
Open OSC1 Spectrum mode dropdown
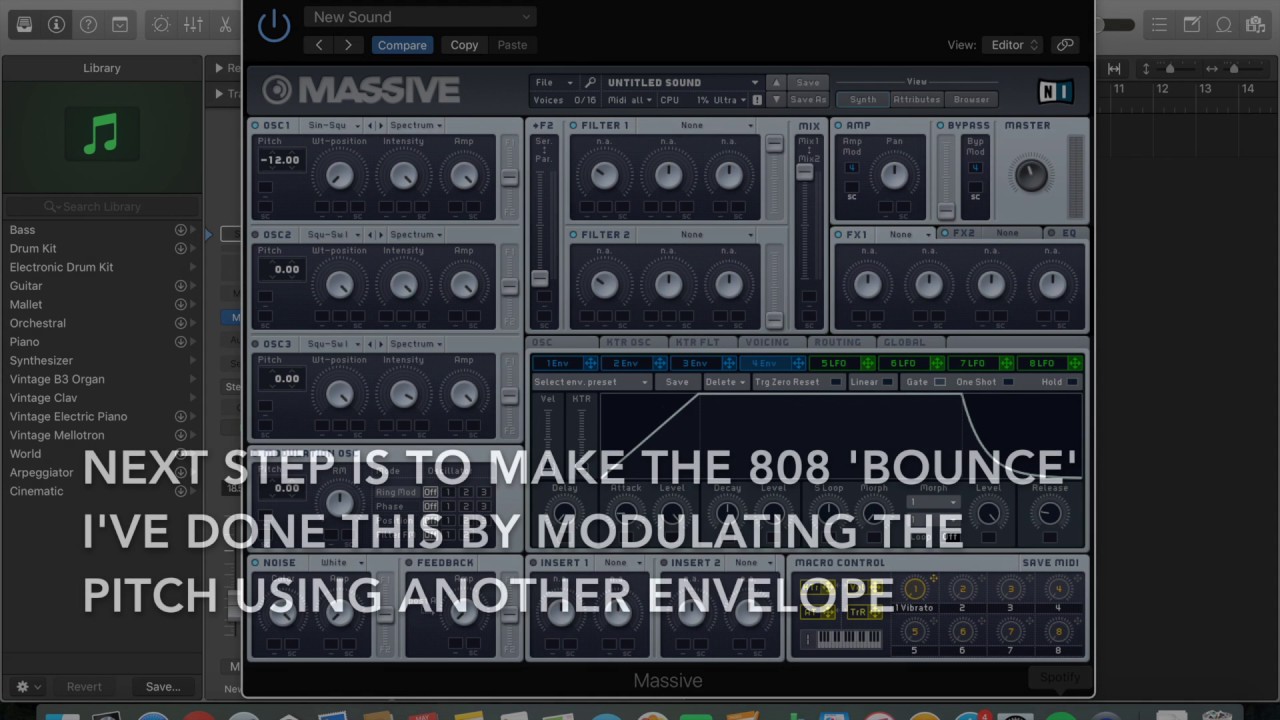coord(417,126)
